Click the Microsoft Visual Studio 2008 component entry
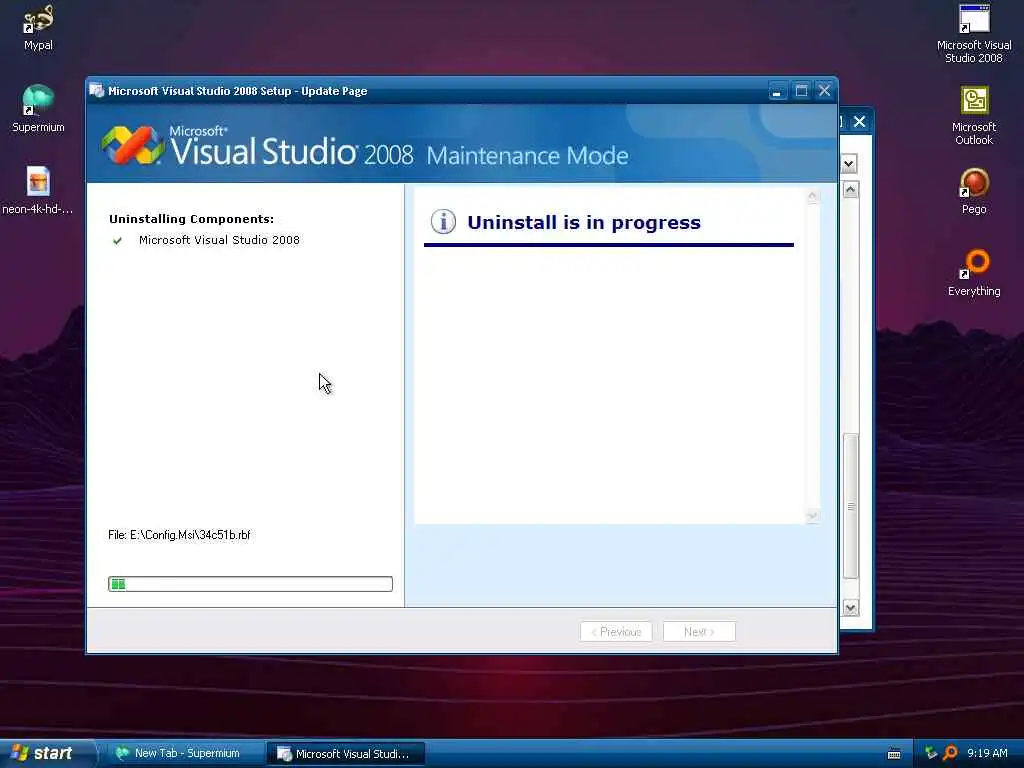This screenshot has height=768, width=1024. (x=219, y=240)
